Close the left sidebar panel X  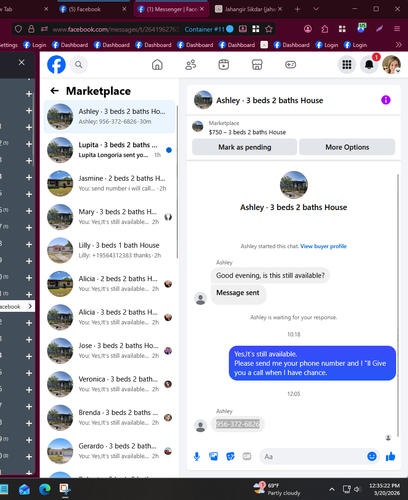pos(22,62)
